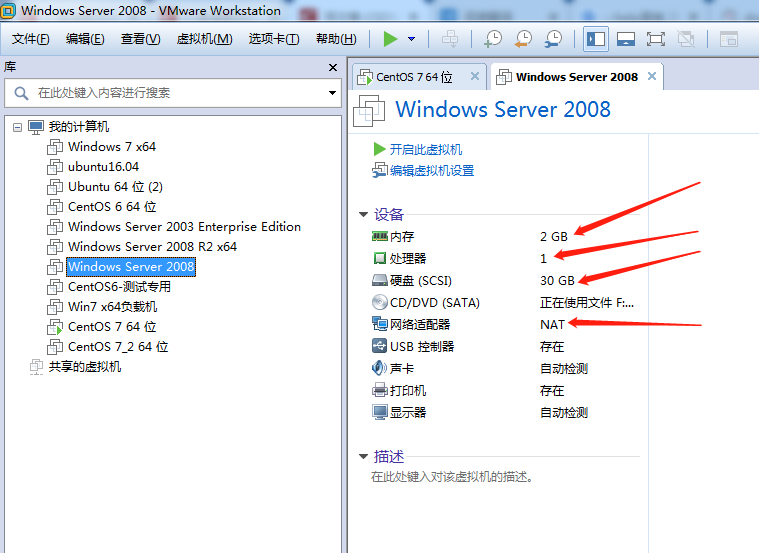Select Ubuntu 64 位 (2) virtual machine
The width and height of the screenshot is (759, 553).
point(115,186)
